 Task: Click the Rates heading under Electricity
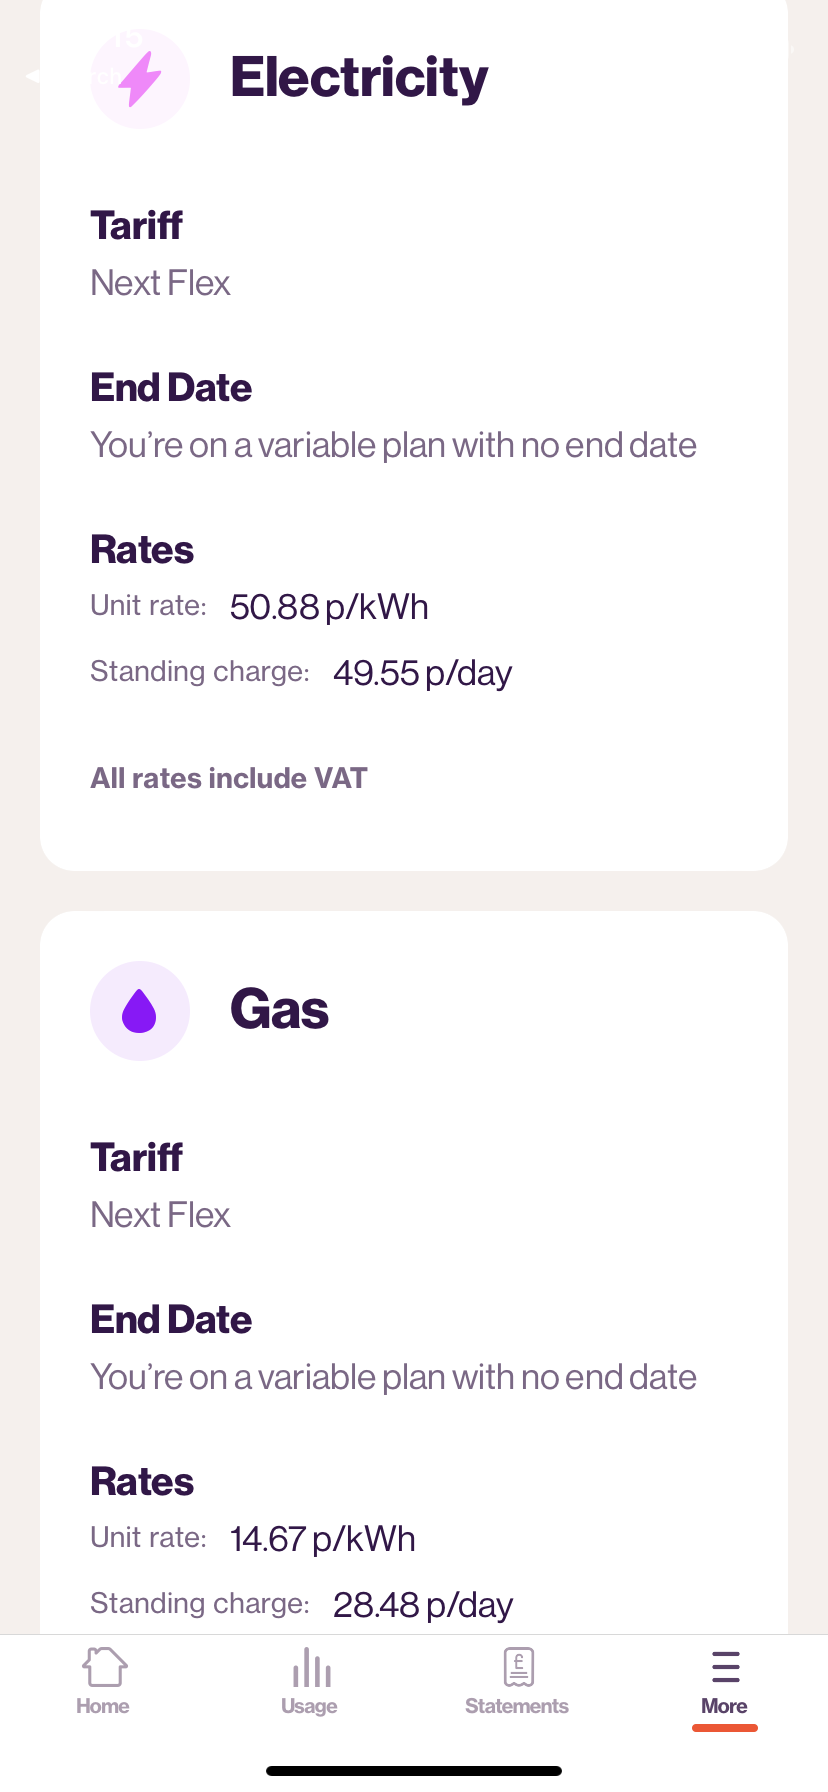(x=142, y=550)
